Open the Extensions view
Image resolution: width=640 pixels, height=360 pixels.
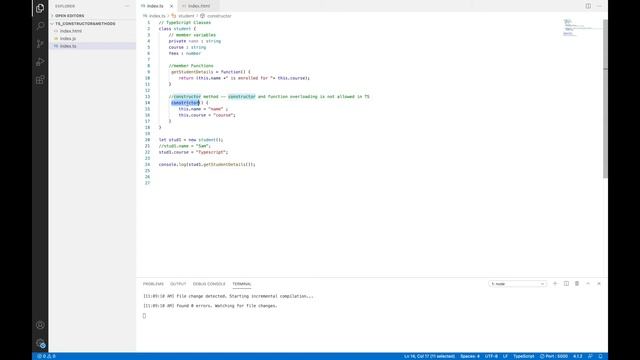pyautogui.click(x=40, y=80)
